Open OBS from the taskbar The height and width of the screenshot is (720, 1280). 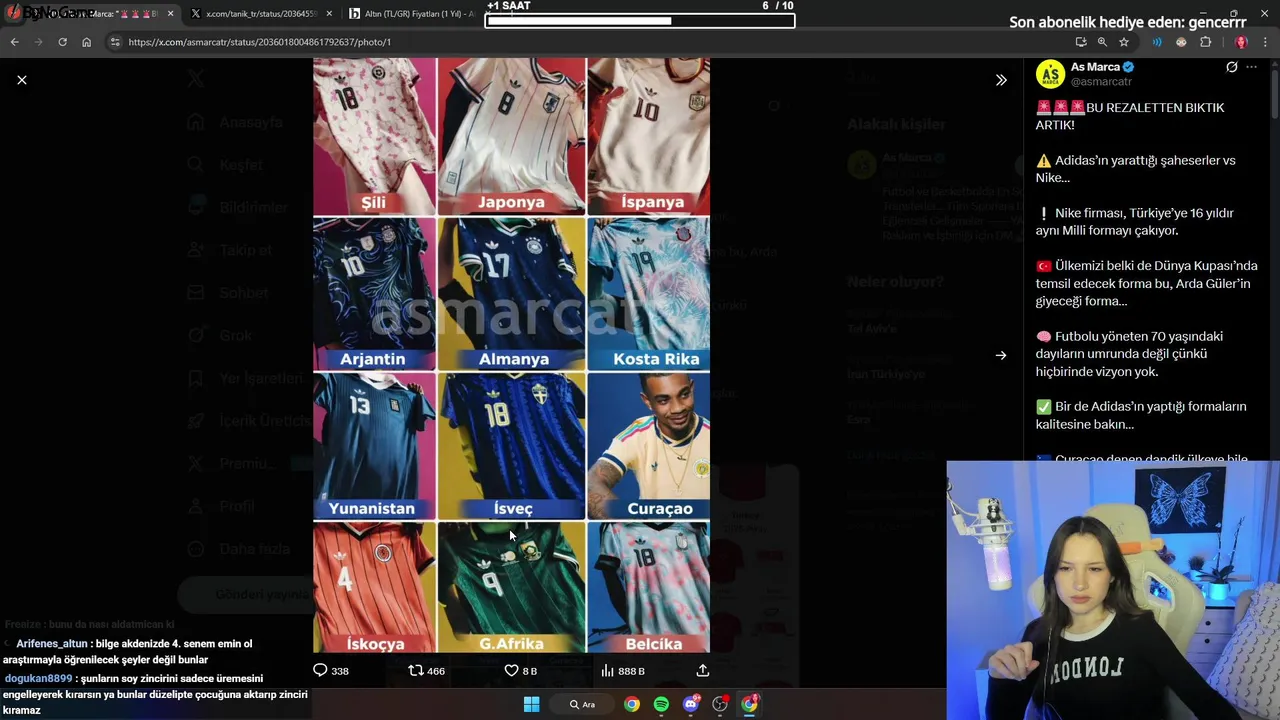pos(720,704)
